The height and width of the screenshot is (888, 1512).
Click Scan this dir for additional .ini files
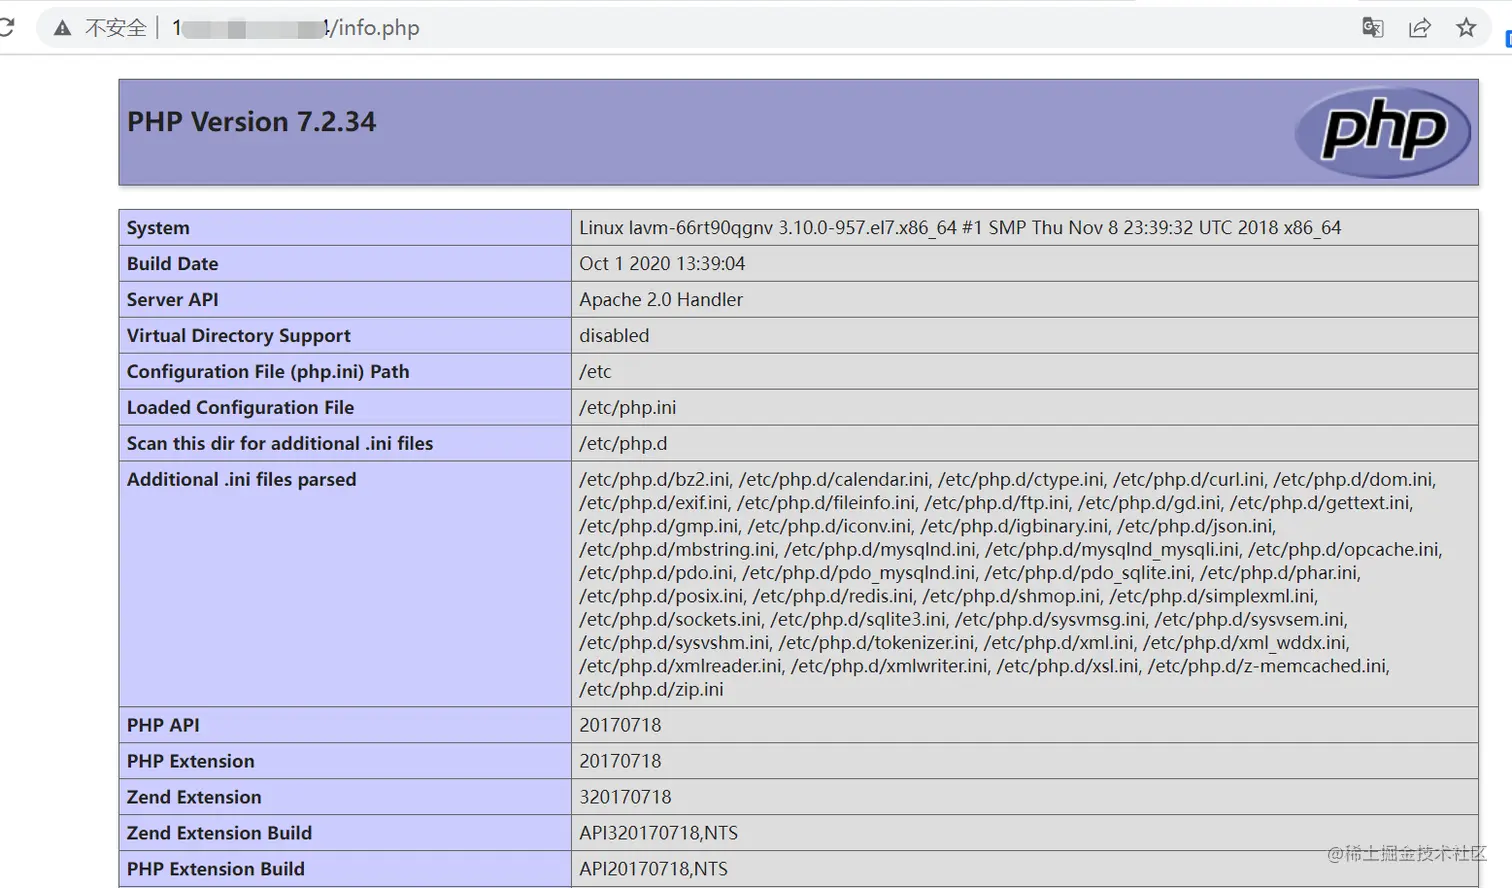(x=280, y=444)
